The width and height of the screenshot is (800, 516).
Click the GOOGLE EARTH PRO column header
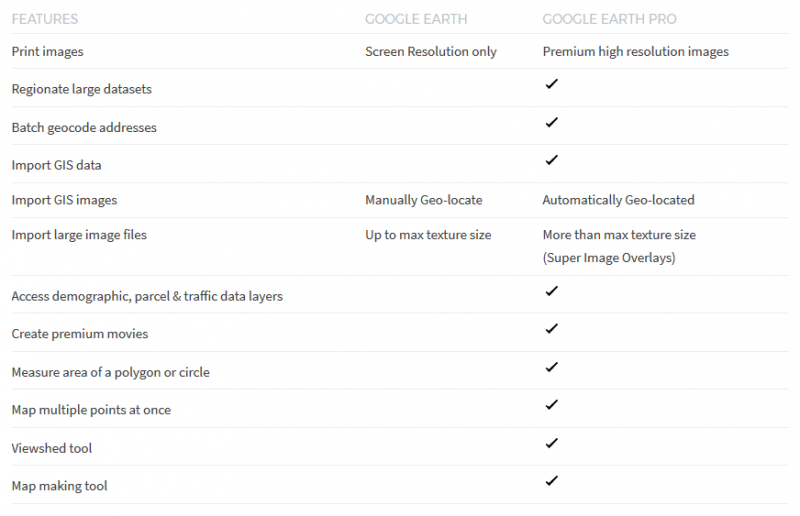pyautogui.click(x=610, y=19)
